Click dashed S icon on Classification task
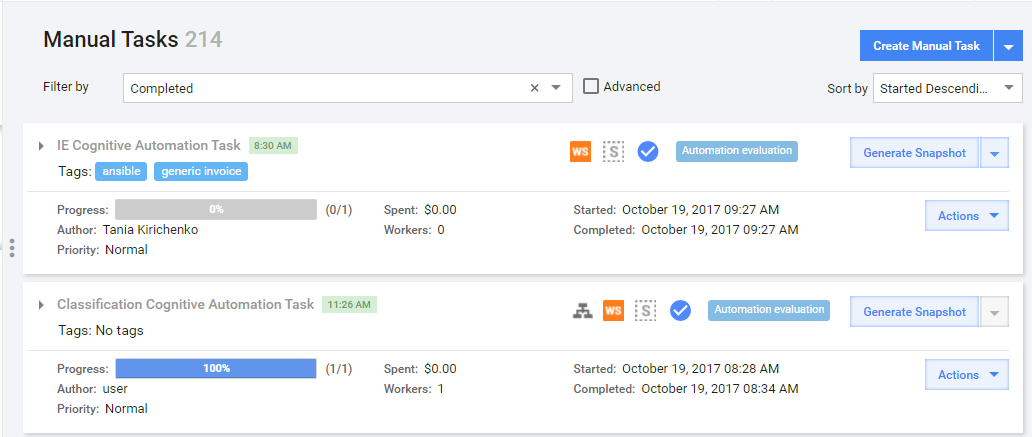 [x=646, y=311]
